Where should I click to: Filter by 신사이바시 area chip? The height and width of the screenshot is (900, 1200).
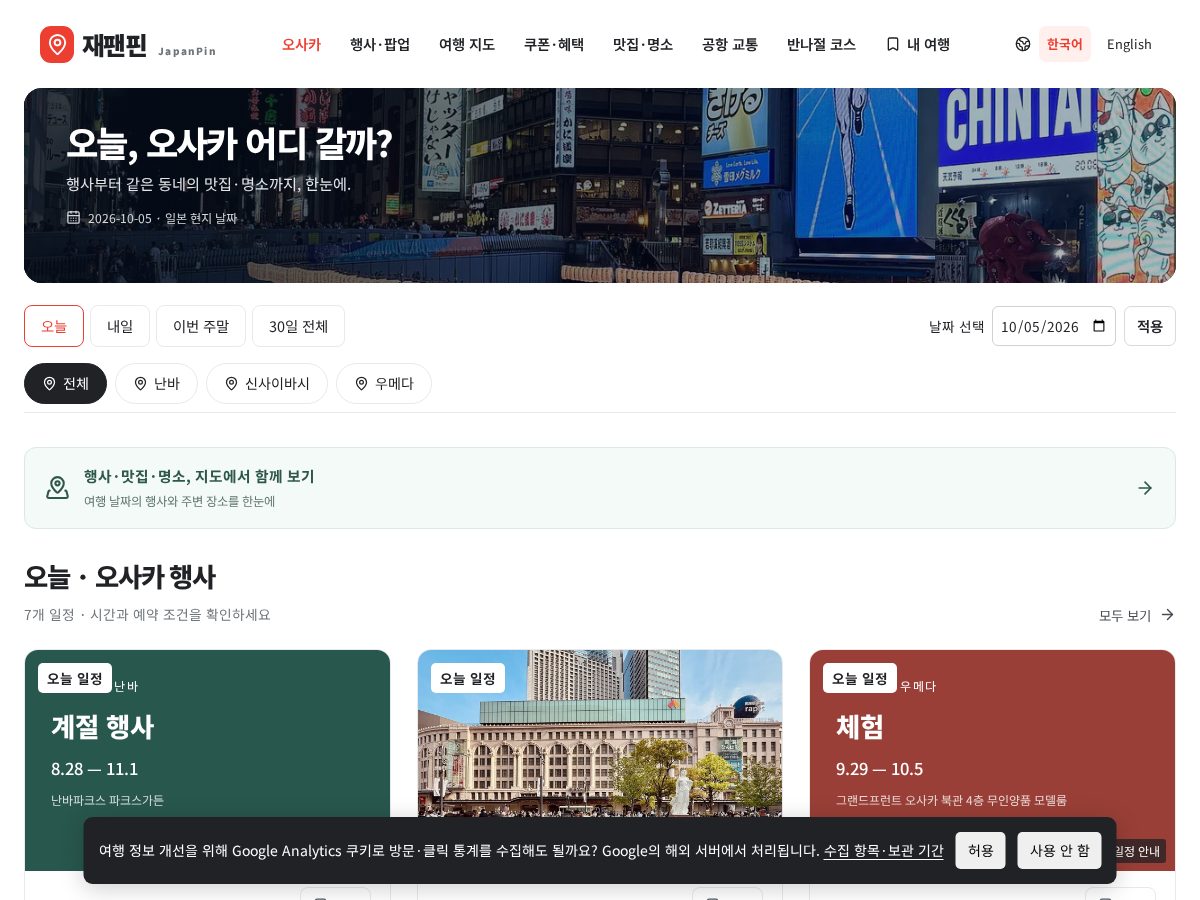267,383
